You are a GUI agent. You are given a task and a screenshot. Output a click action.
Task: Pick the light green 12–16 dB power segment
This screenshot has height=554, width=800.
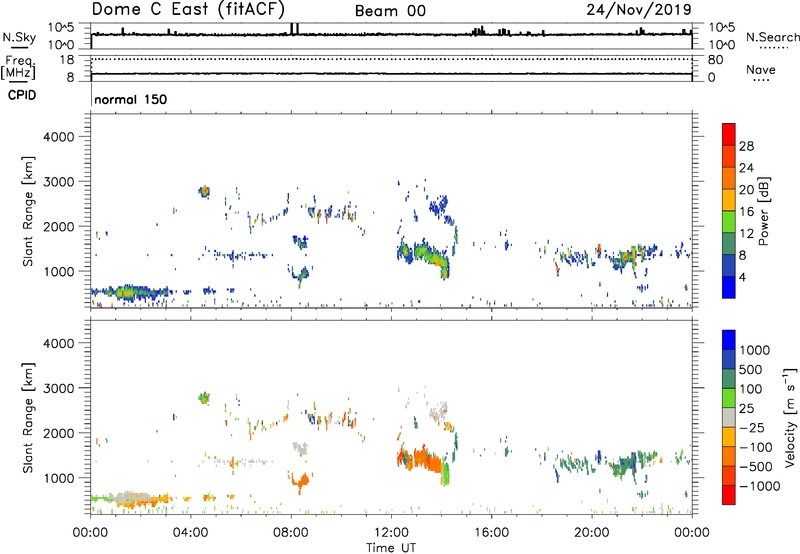pos(729,222)
